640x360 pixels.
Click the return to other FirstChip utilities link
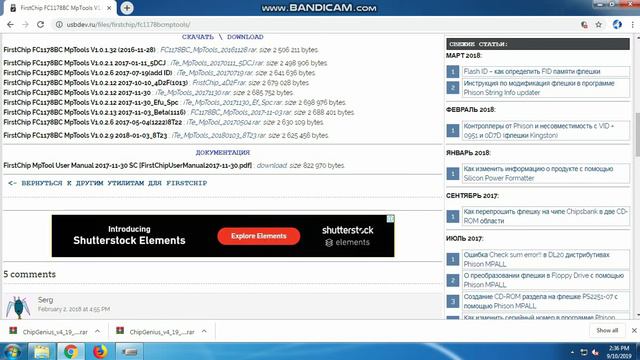coord(108,183)
